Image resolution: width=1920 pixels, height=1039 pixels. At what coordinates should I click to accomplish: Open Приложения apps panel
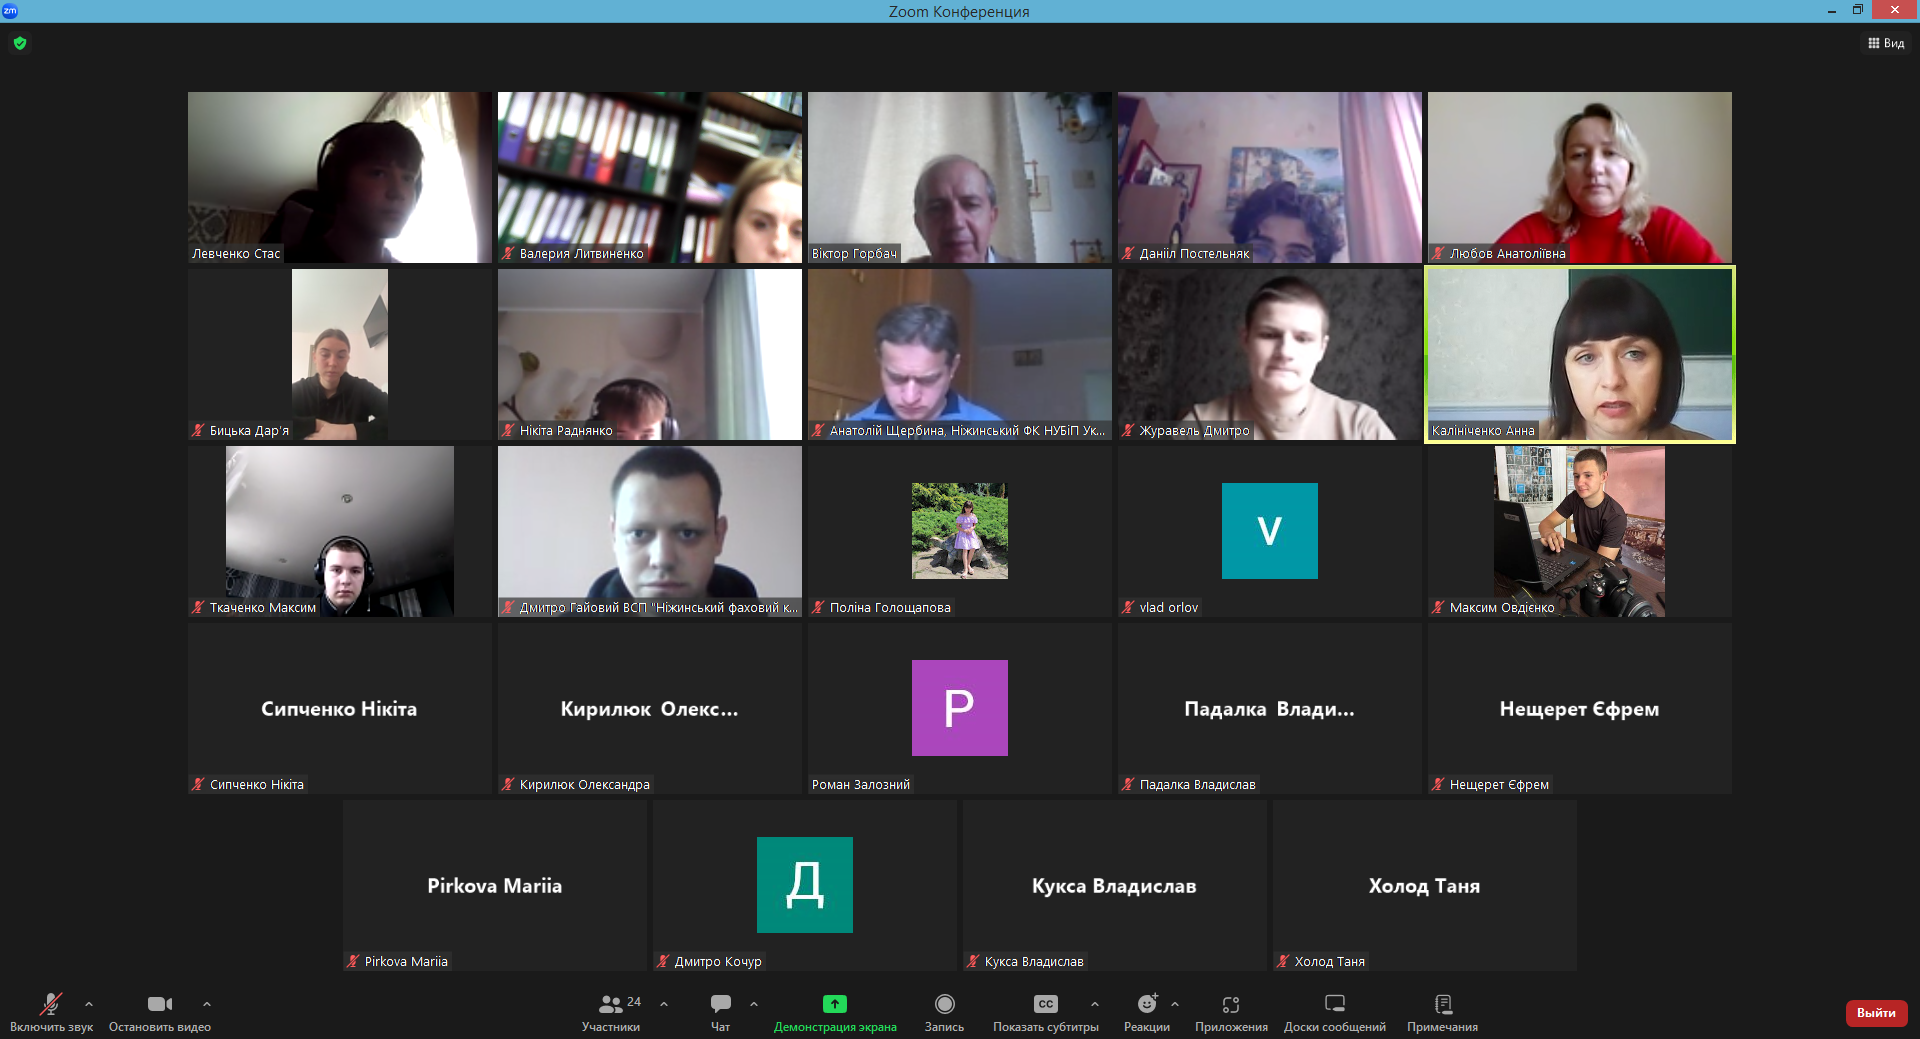click(1231, 1012)
